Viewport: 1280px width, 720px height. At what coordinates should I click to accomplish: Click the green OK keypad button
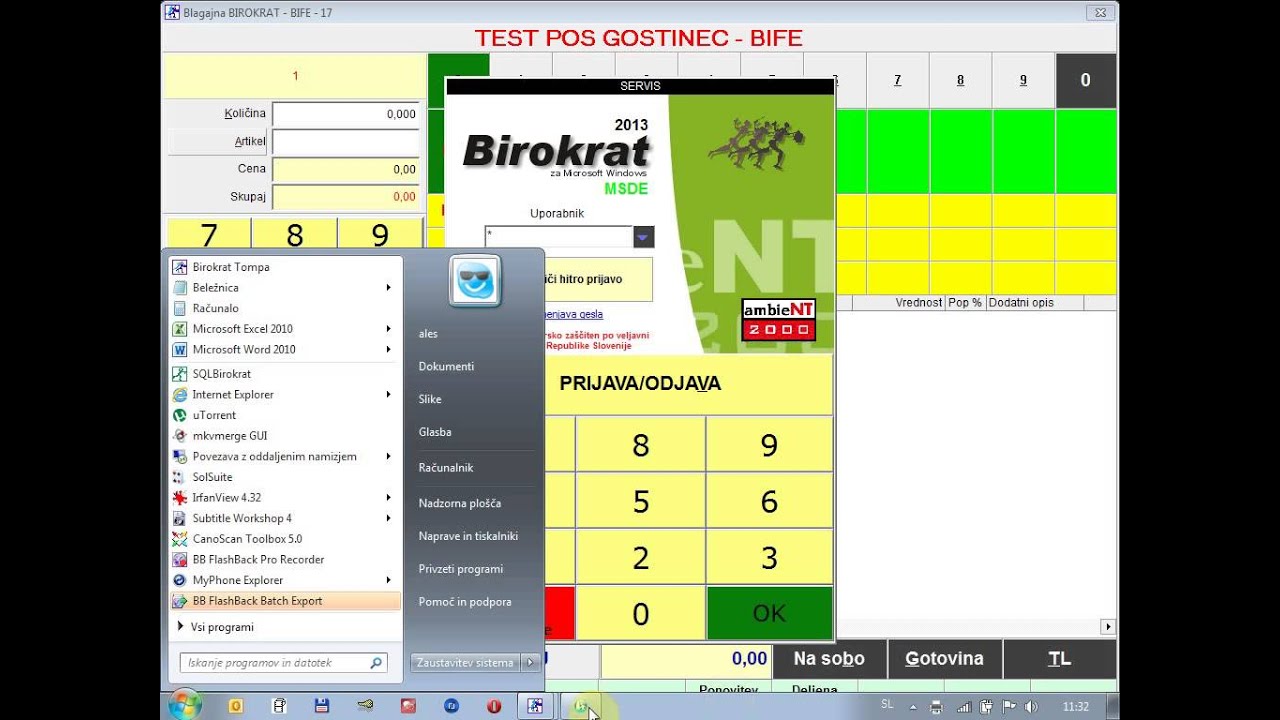pyautogui.click(x=769, y=613)
